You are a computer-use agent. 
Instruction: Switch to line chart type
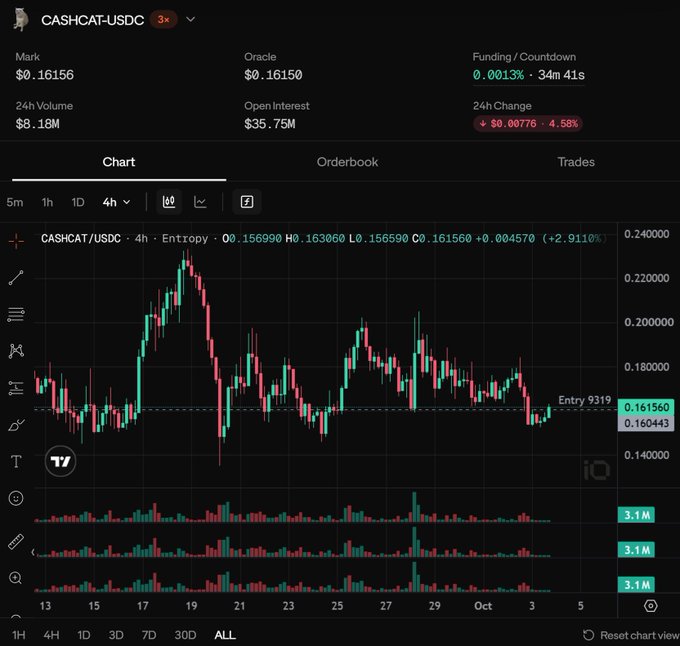pos(200,202)
